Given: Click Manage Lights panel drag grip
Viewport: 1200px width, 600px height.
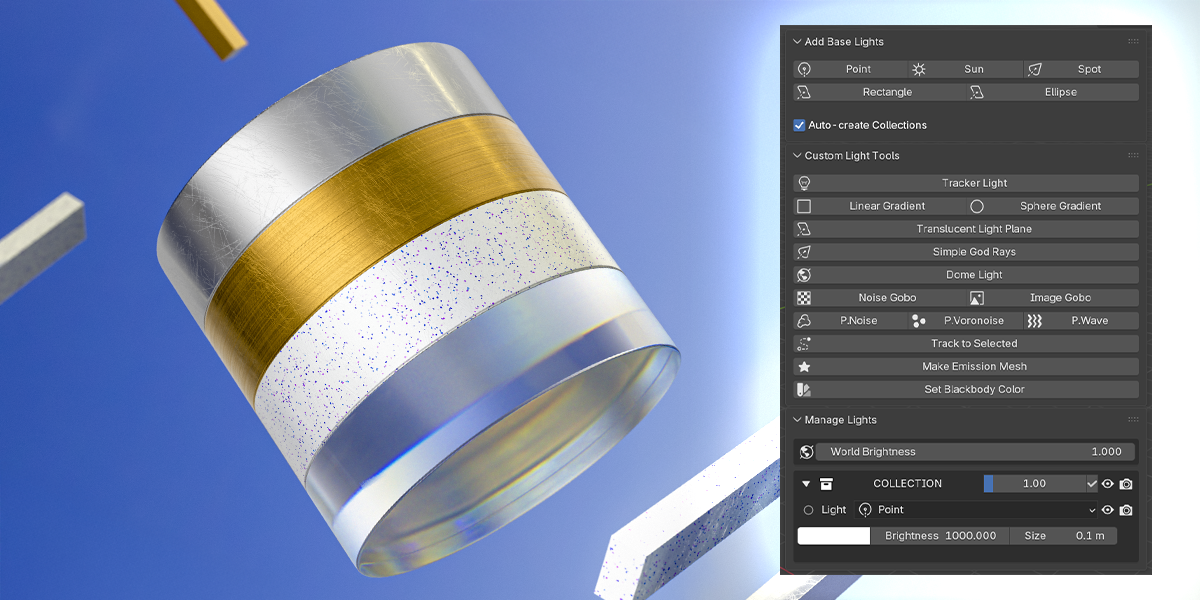Looking at the screenshot, I should click(1133, 420).
